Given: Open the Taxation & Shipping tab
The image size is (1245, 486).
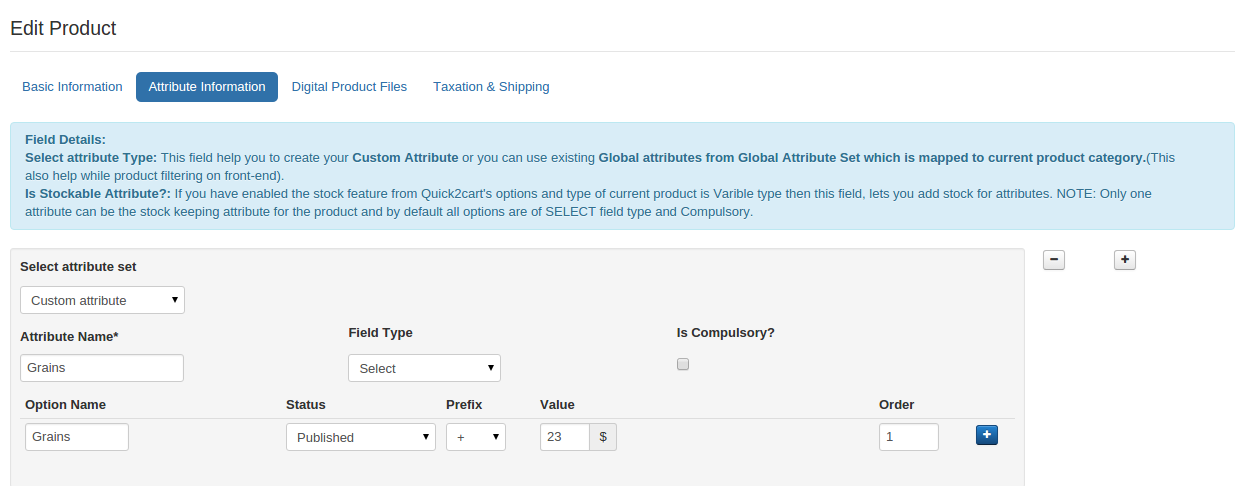Looking at the screenshot, I should click(491, 87).
